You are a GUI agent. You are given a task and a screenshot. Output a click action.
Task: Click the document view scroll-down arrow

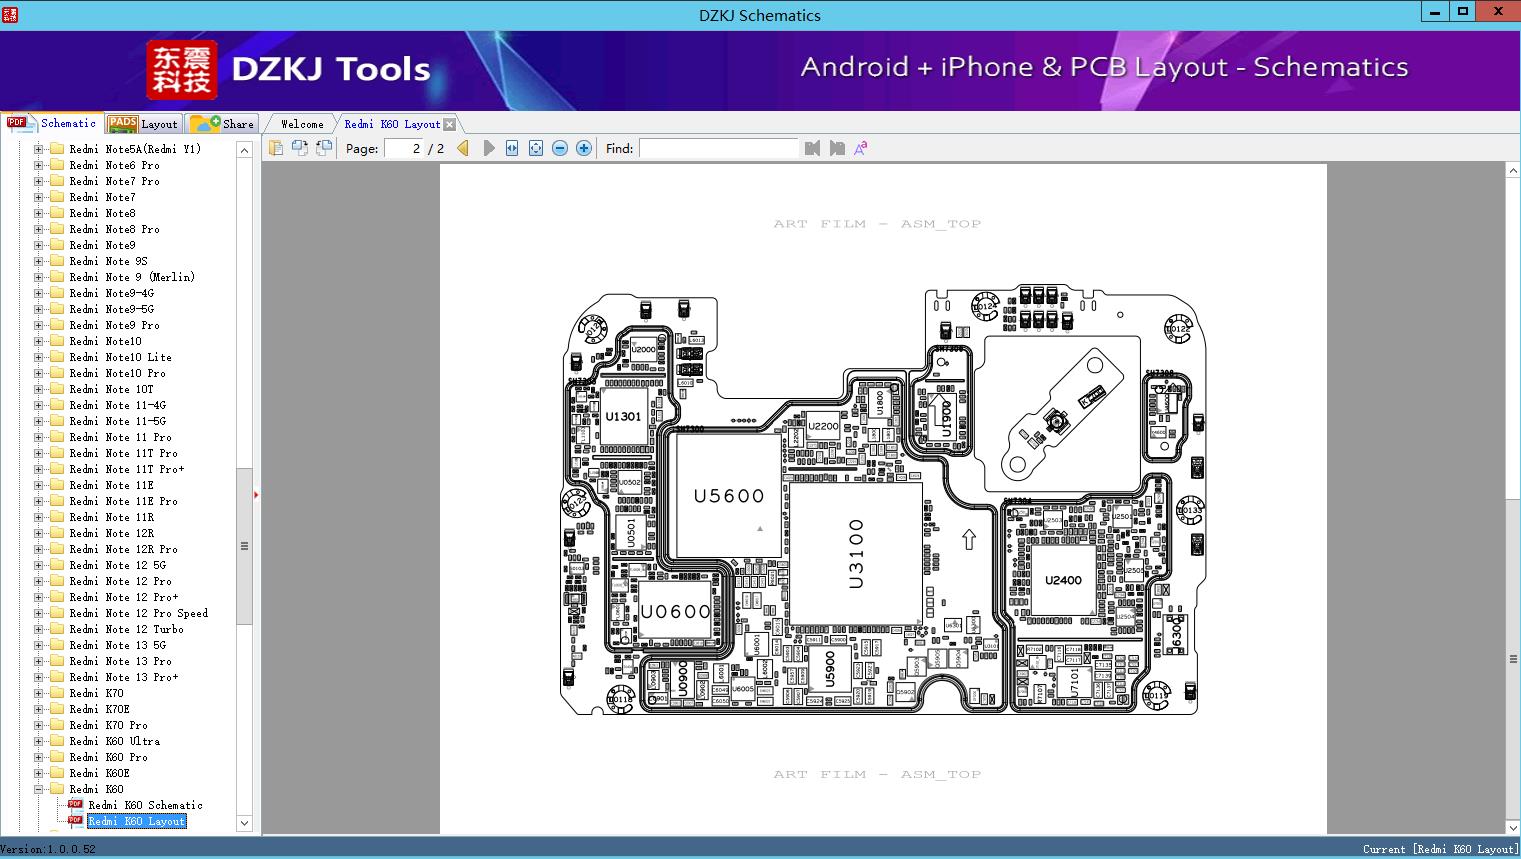click(x=1512, y=826)
